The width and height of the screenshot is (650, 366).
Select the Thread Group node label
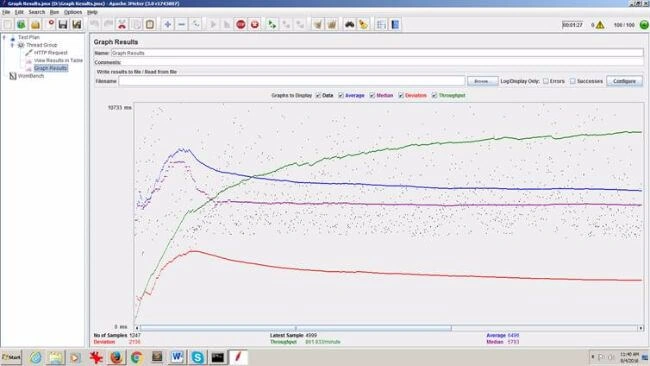point(41,45)
